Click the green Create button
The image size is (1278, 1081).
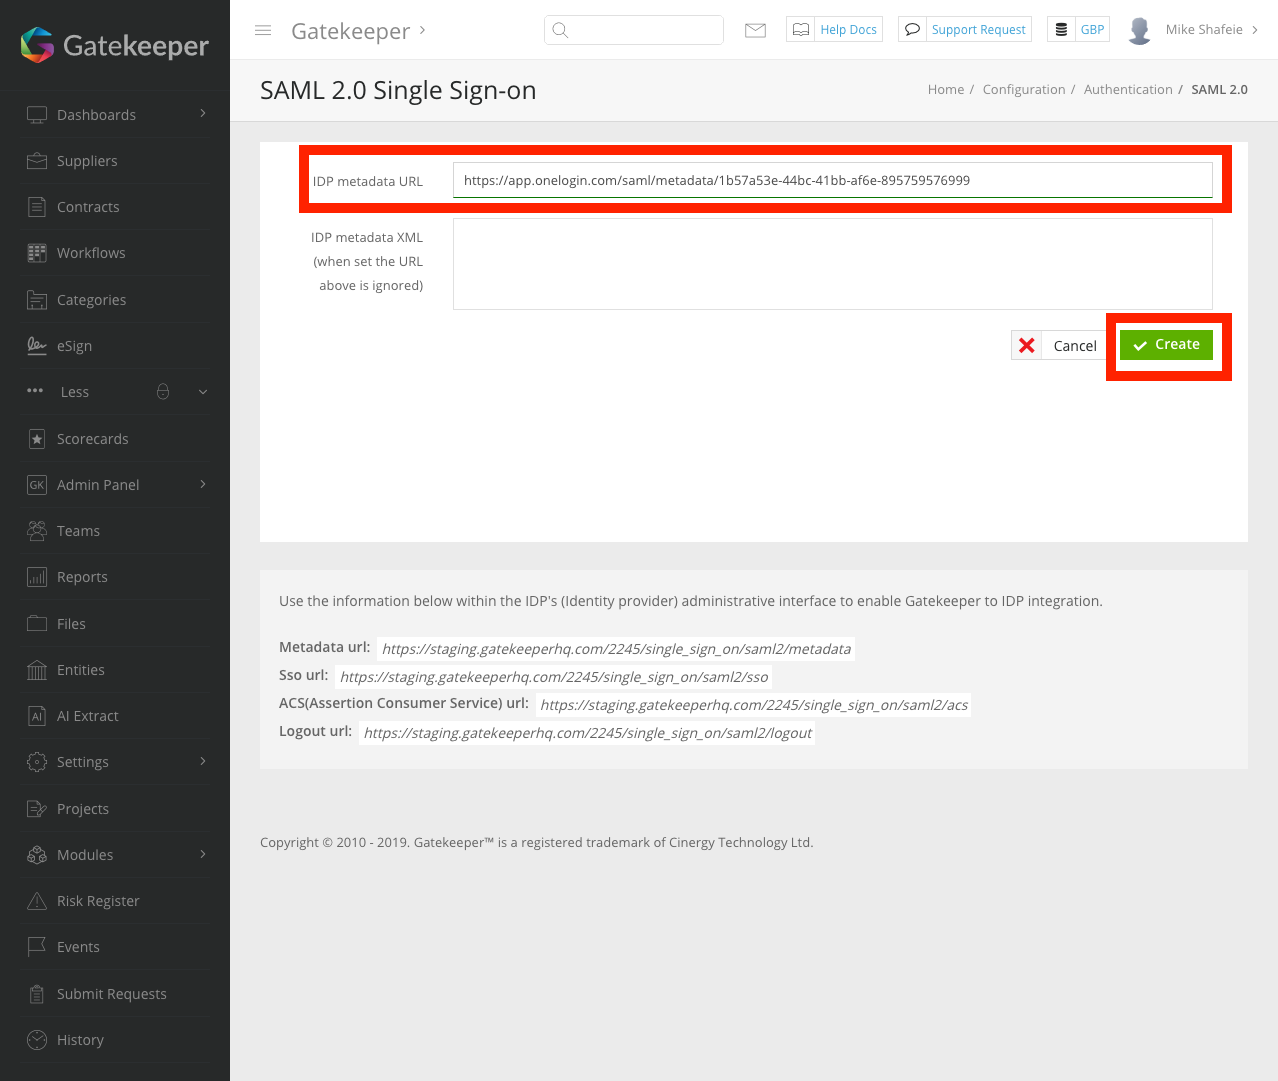[x=1166, y=344]
